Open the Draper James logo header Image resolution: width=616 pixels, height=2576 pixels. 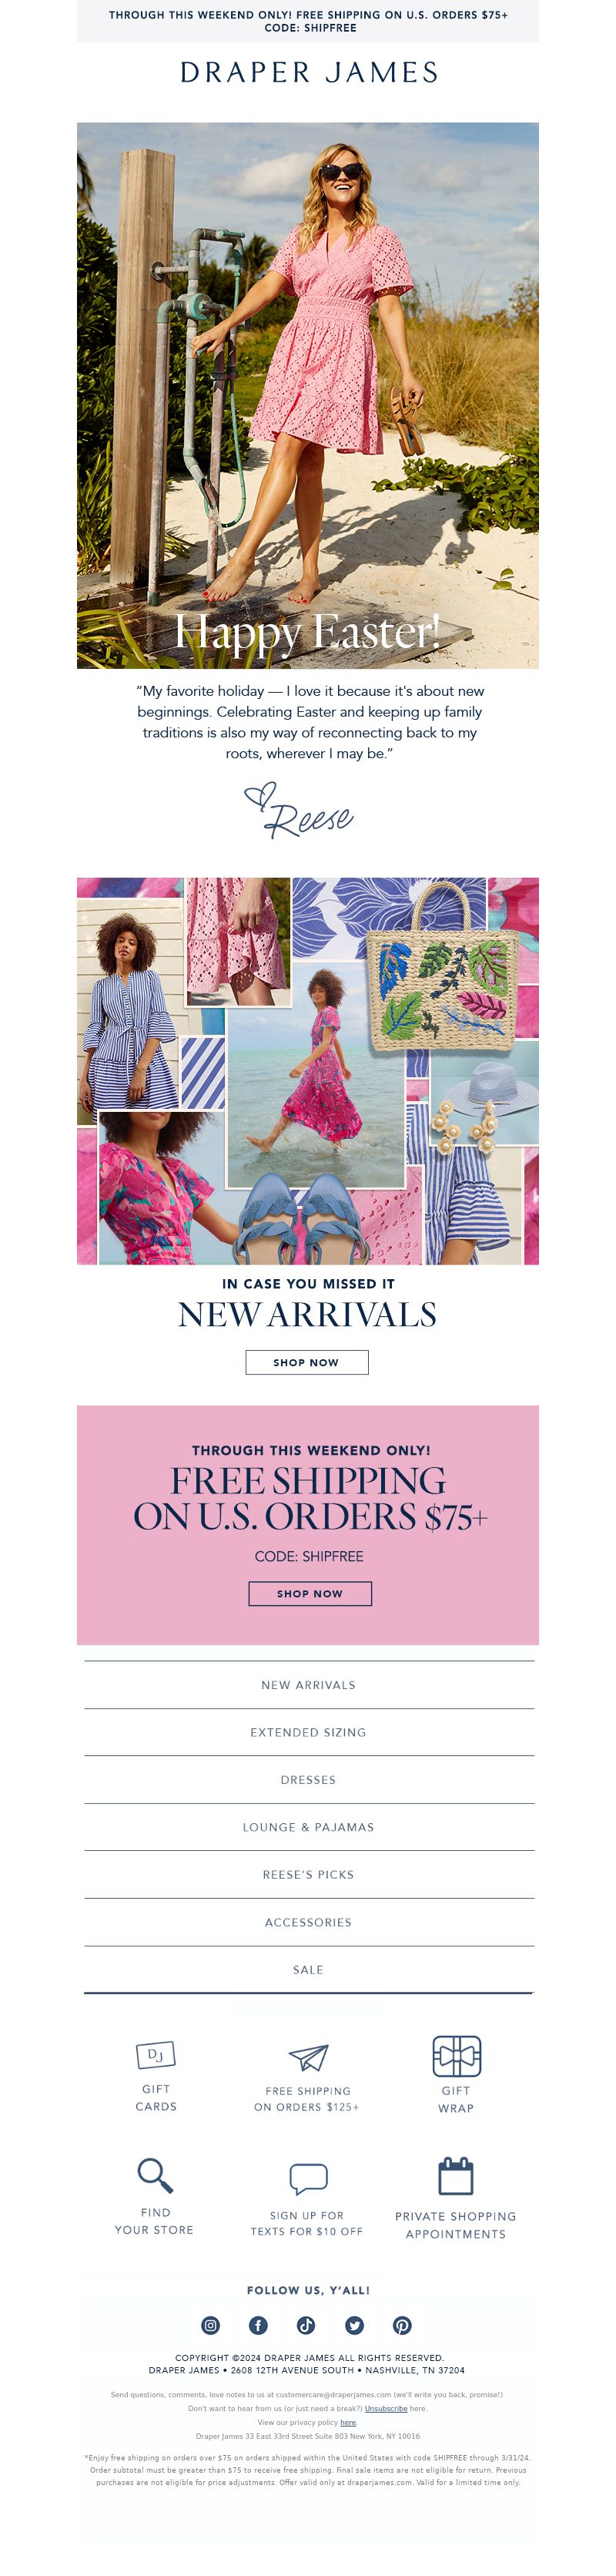(309, 72)
